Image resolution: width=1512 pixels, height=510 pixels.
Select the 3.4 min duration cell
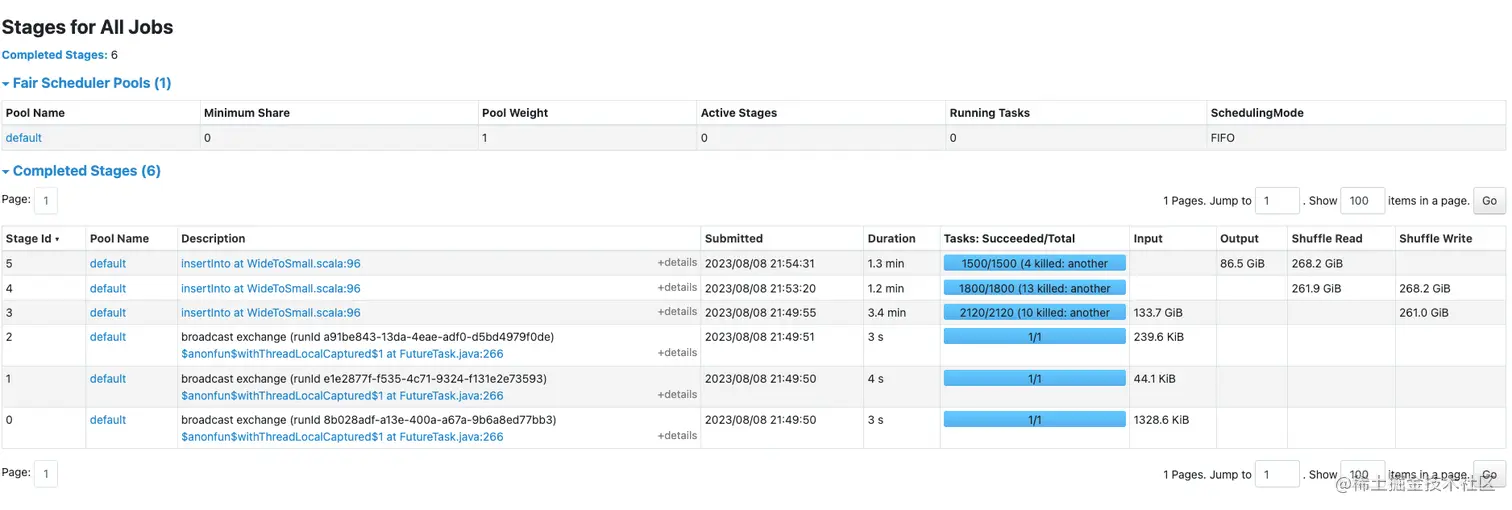tap(902, 313)
